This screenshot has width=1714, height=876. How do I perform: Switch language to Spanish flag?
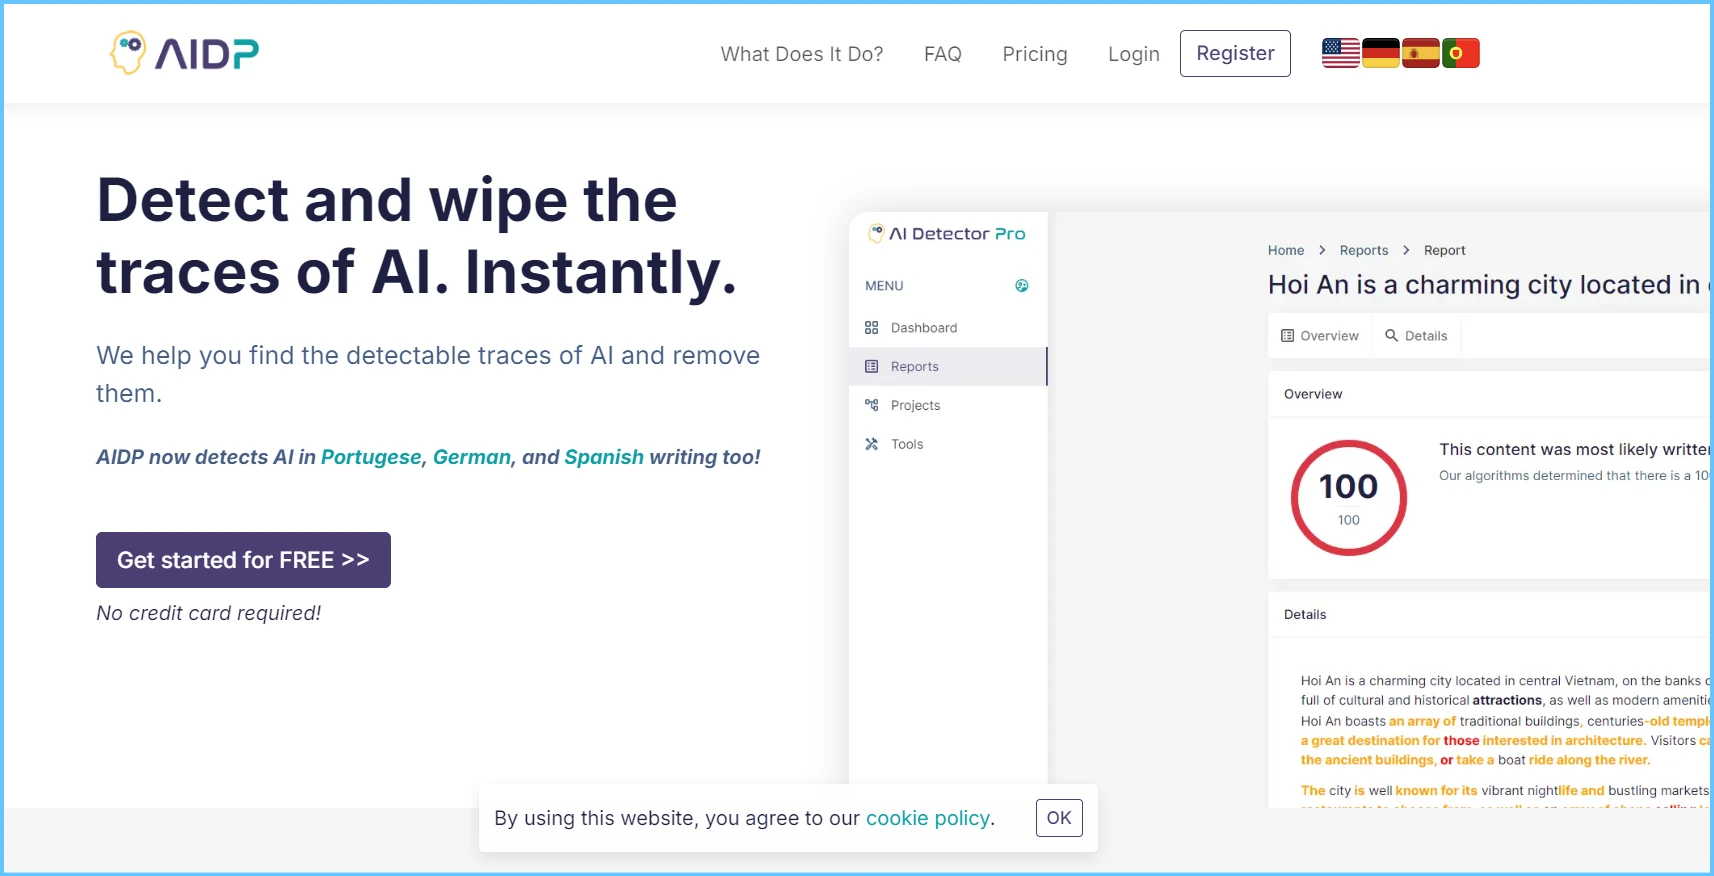pyautogui.click(x=1420, y=53)
